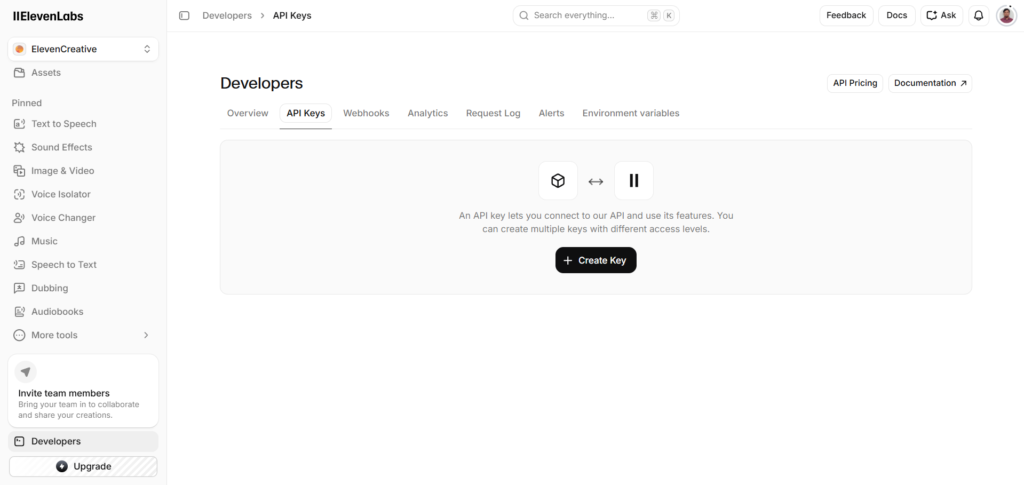Switch to the Overview tab

click(x=248, y=113)
